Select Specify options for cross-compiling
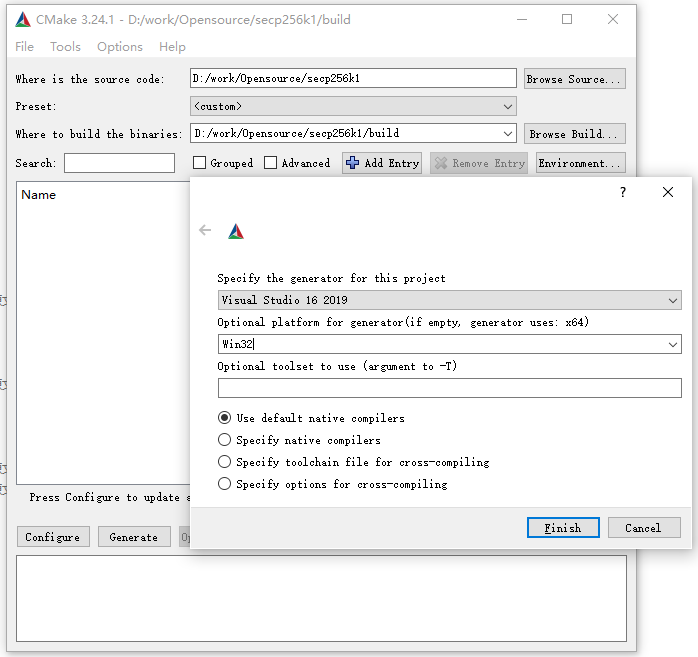Image resolution: width=698 pixels, height=657 pixels. 225,484
